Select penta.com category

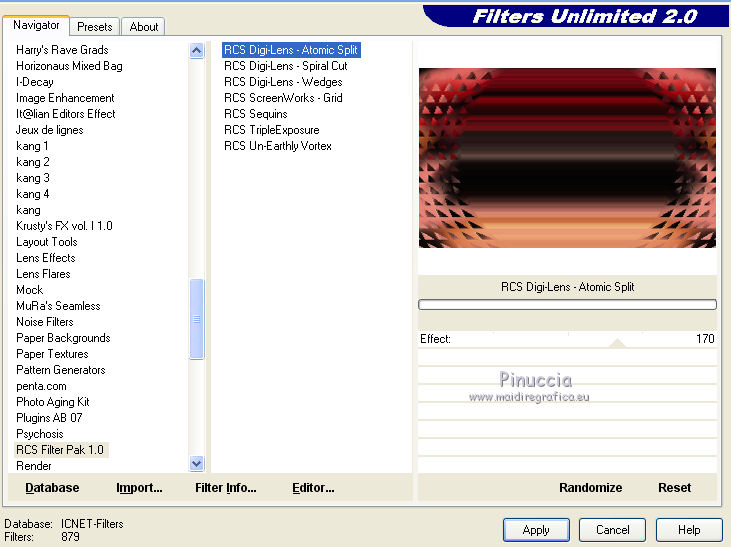coord(41,386)
